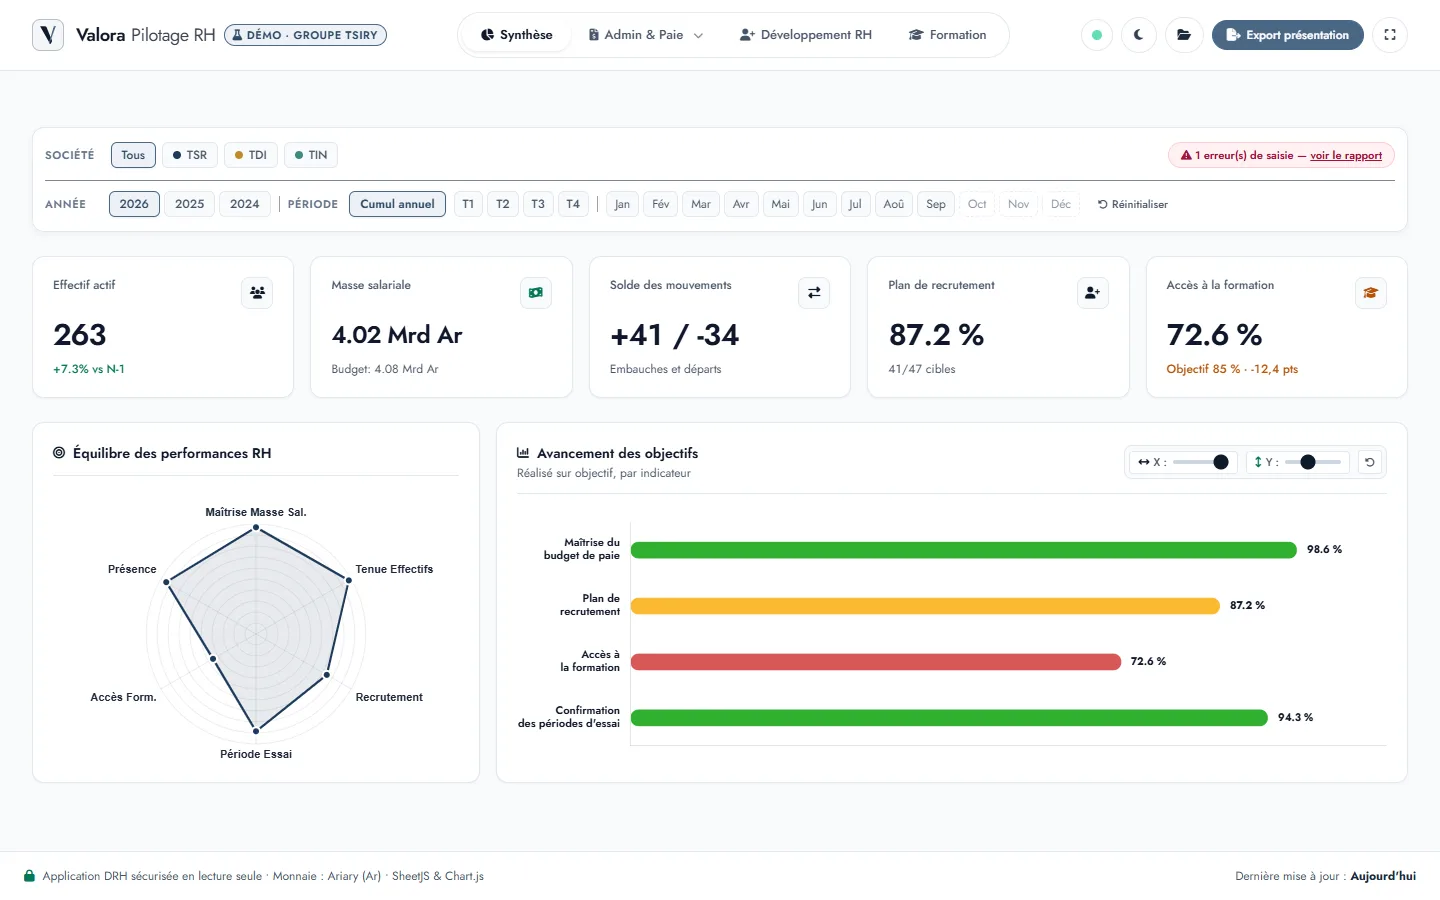The height and width of the screenshot is (900, 1440).
Task: Expand the Admin & Paie dropdown
Action: point(645,35)
